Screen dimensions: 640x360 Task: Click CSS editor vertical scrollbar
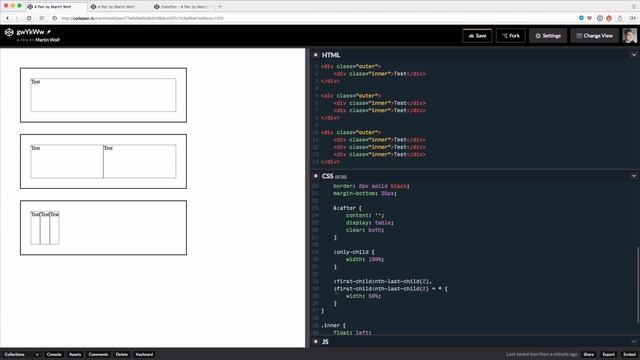[x=638, y=284]
